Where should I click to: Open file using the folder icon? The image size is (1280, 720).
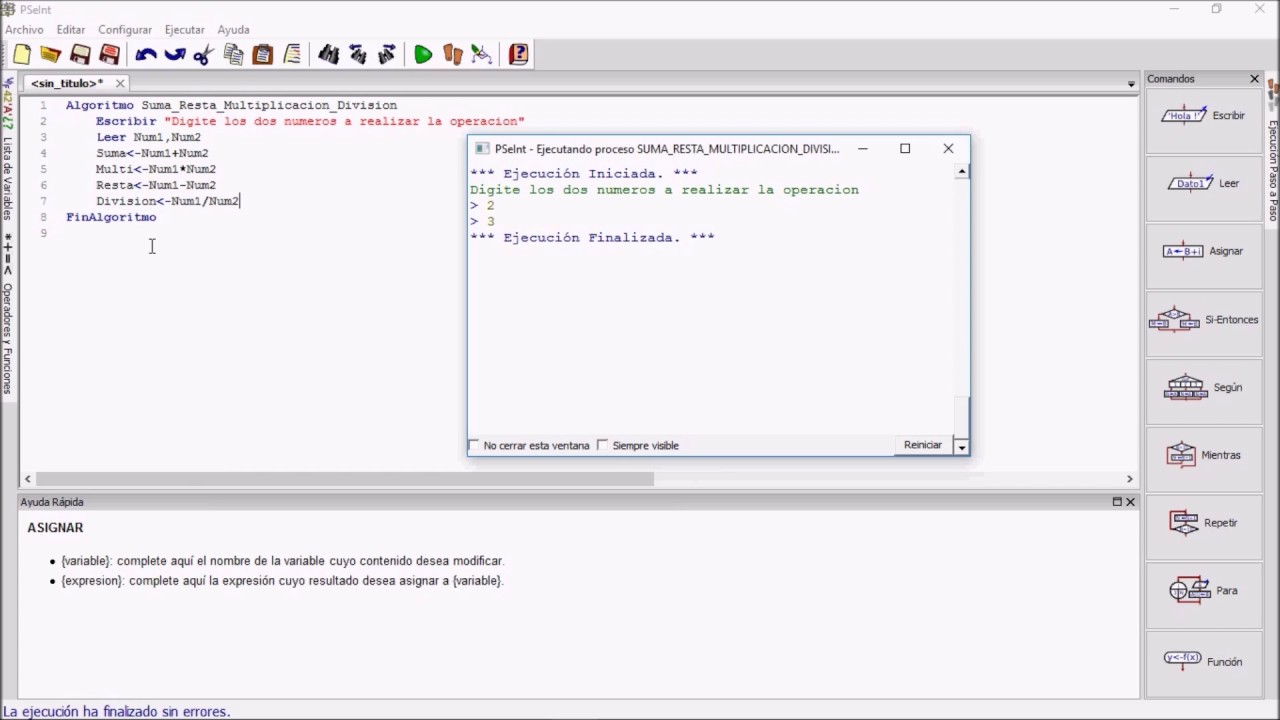click(51, 54)
